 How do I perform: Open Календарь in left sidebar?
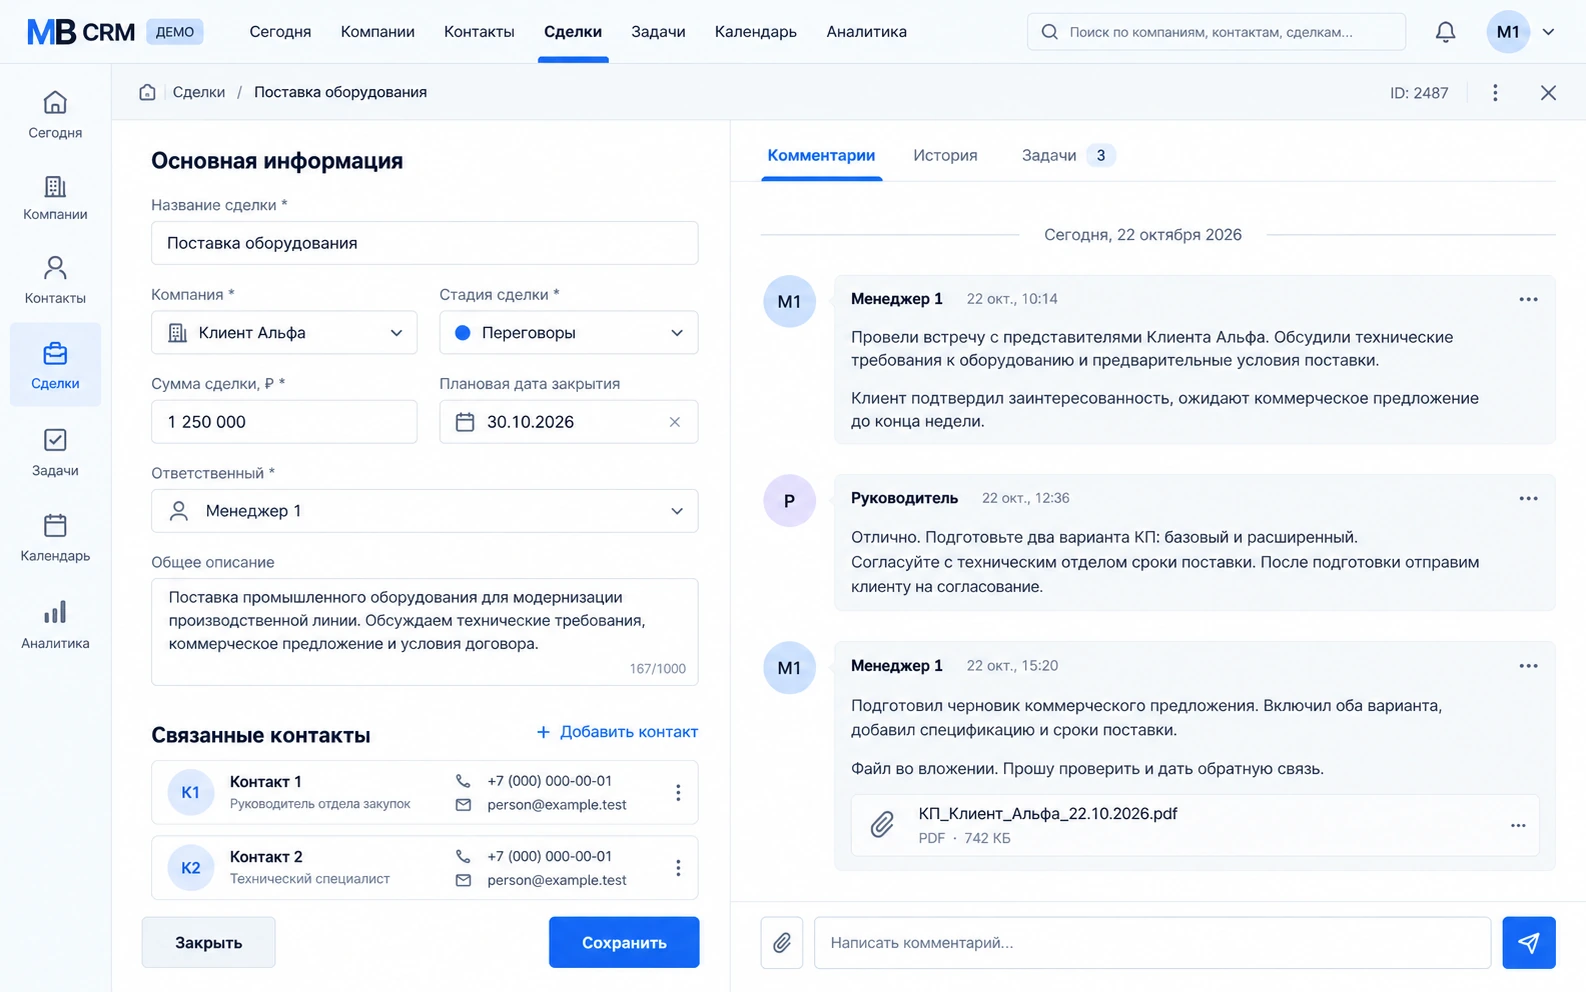coord(55,538)
